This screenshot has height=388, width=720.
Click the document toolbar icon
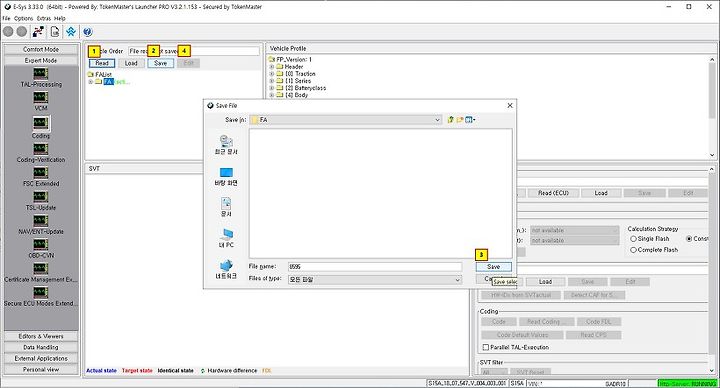tap(55, 32)
